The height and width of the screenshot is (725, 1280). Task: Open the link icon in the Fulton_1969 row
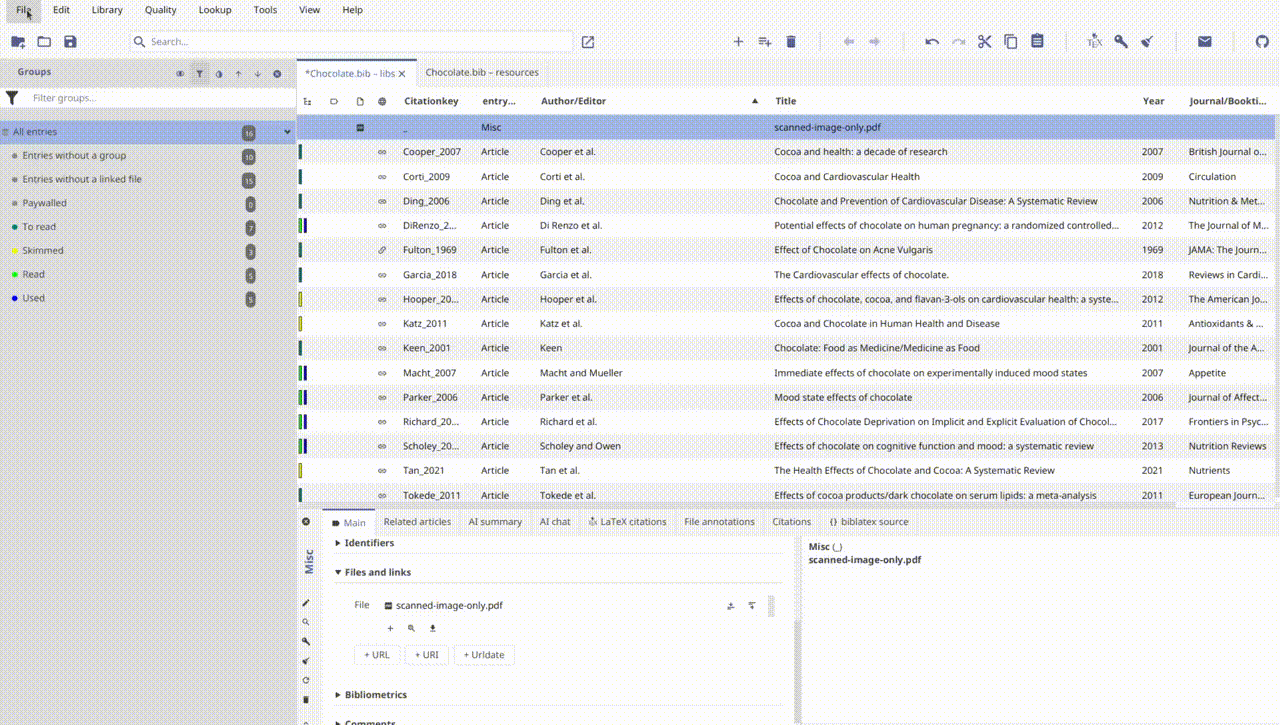coord(382,250)
